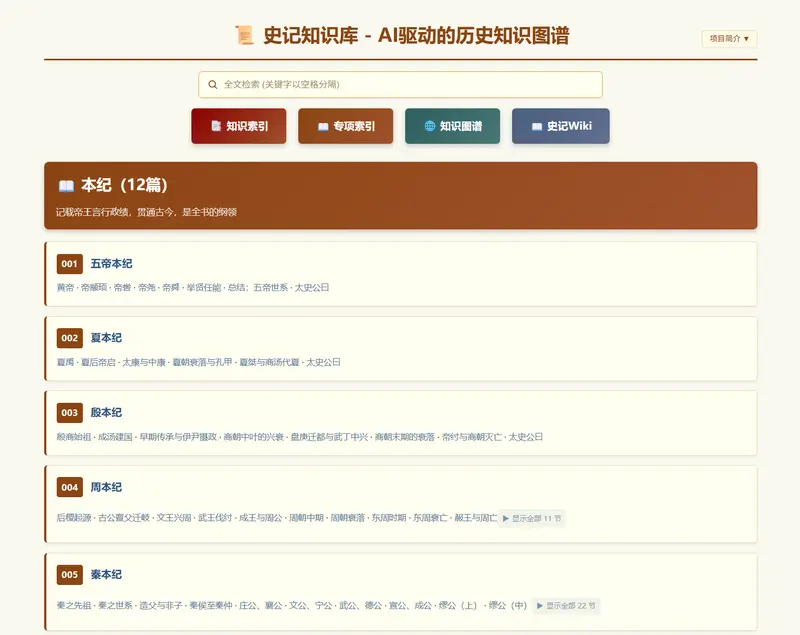
Task: Open the 五帝本纪 chapter link
Action: click(111, 264)
